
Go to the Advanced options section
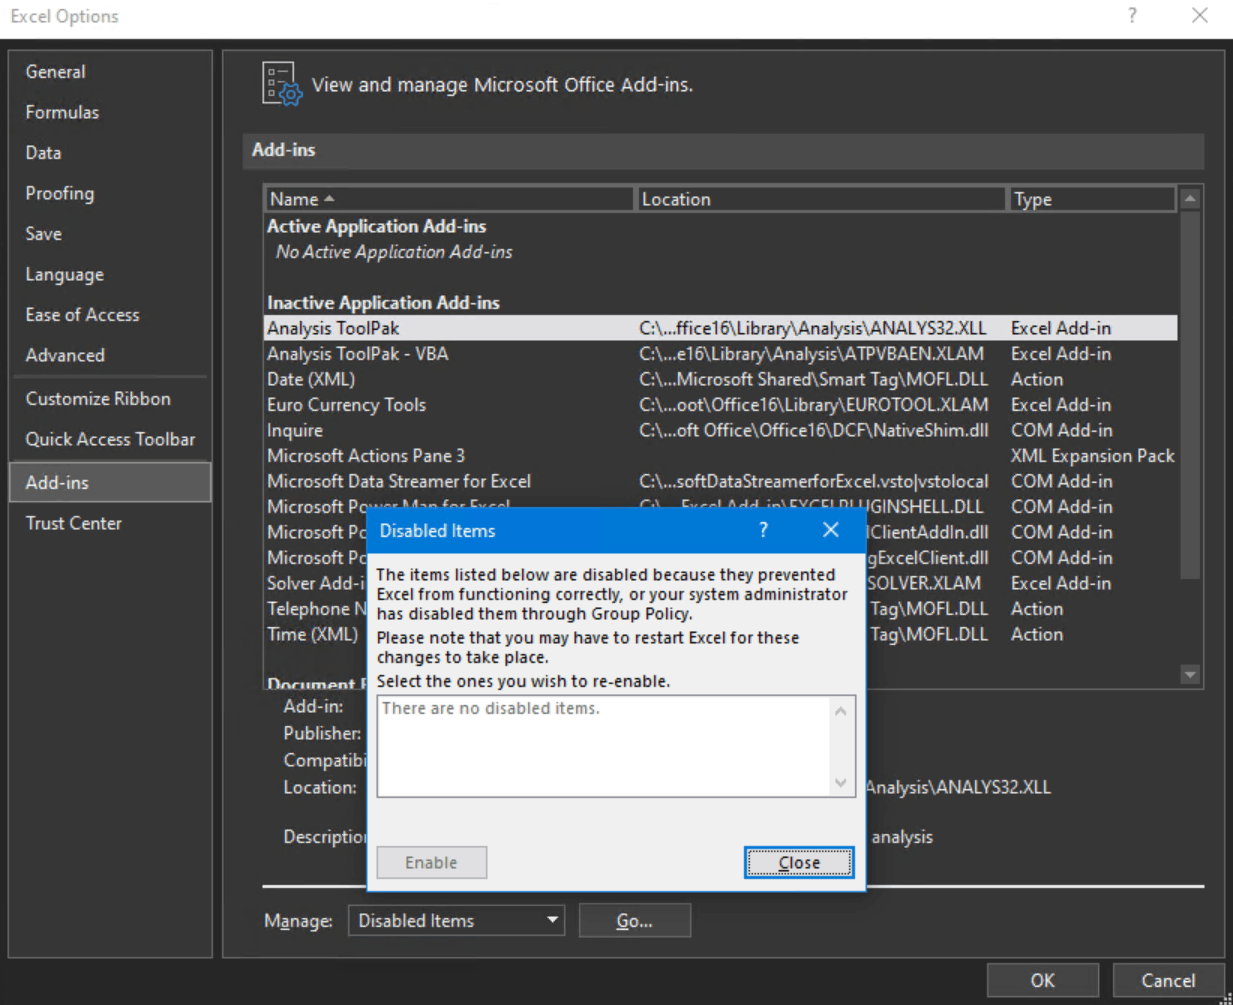coord(65,355)
